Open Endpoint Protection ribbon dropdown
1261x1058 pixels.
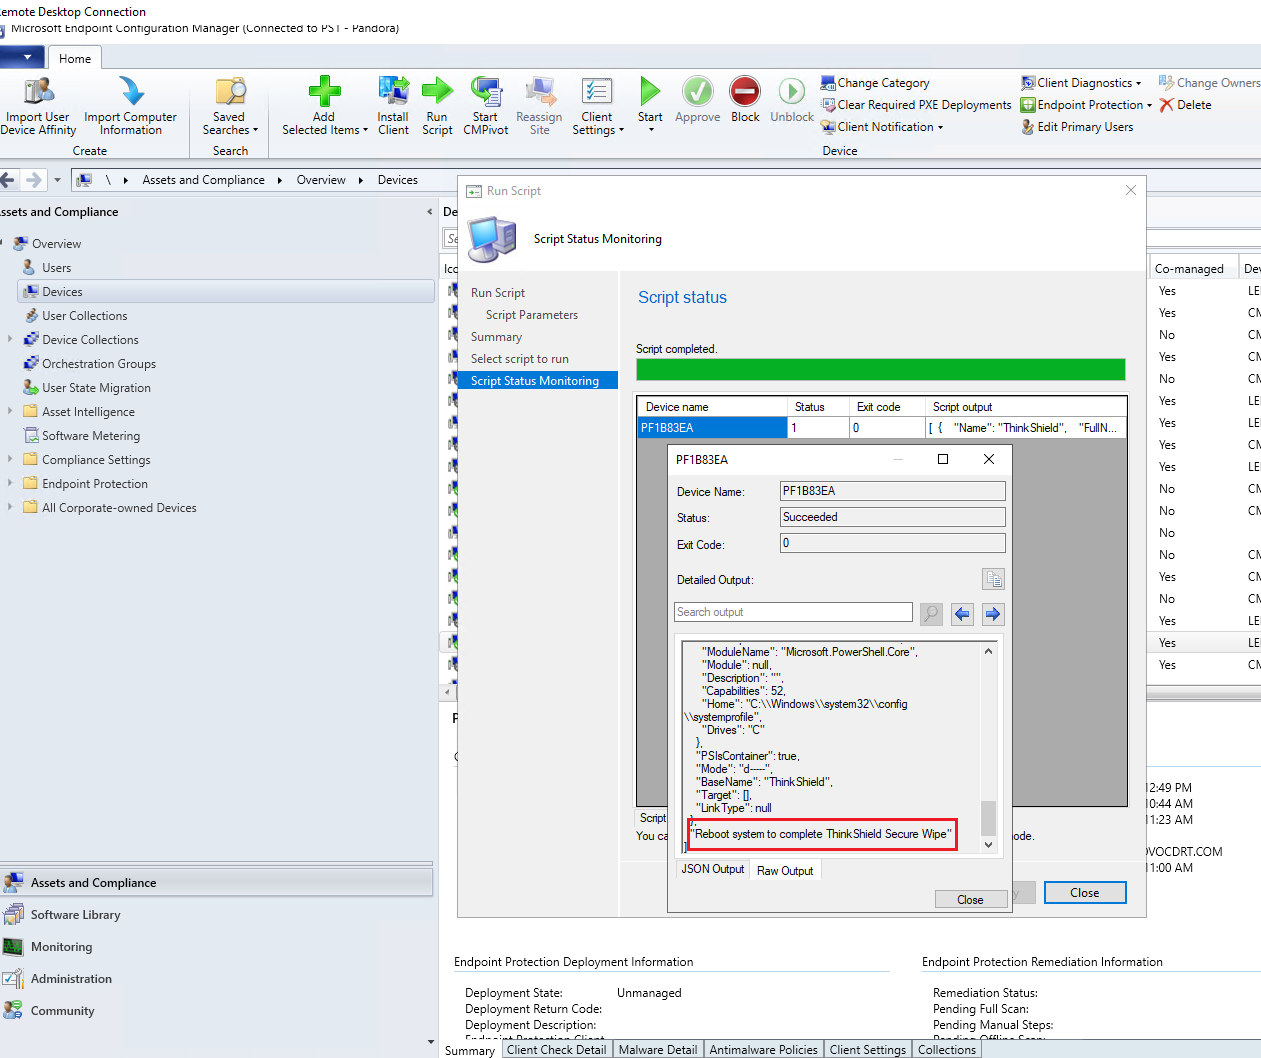pos(1086,105)
